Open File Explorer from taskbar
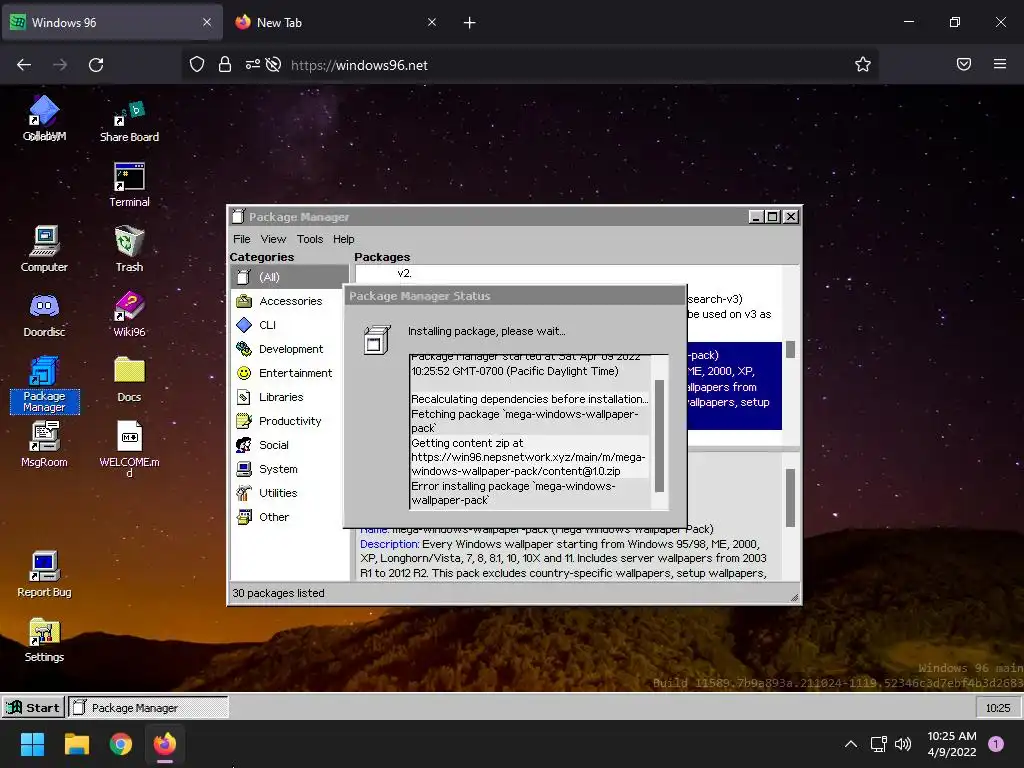The image size is (1024, 768). point(76,744)
